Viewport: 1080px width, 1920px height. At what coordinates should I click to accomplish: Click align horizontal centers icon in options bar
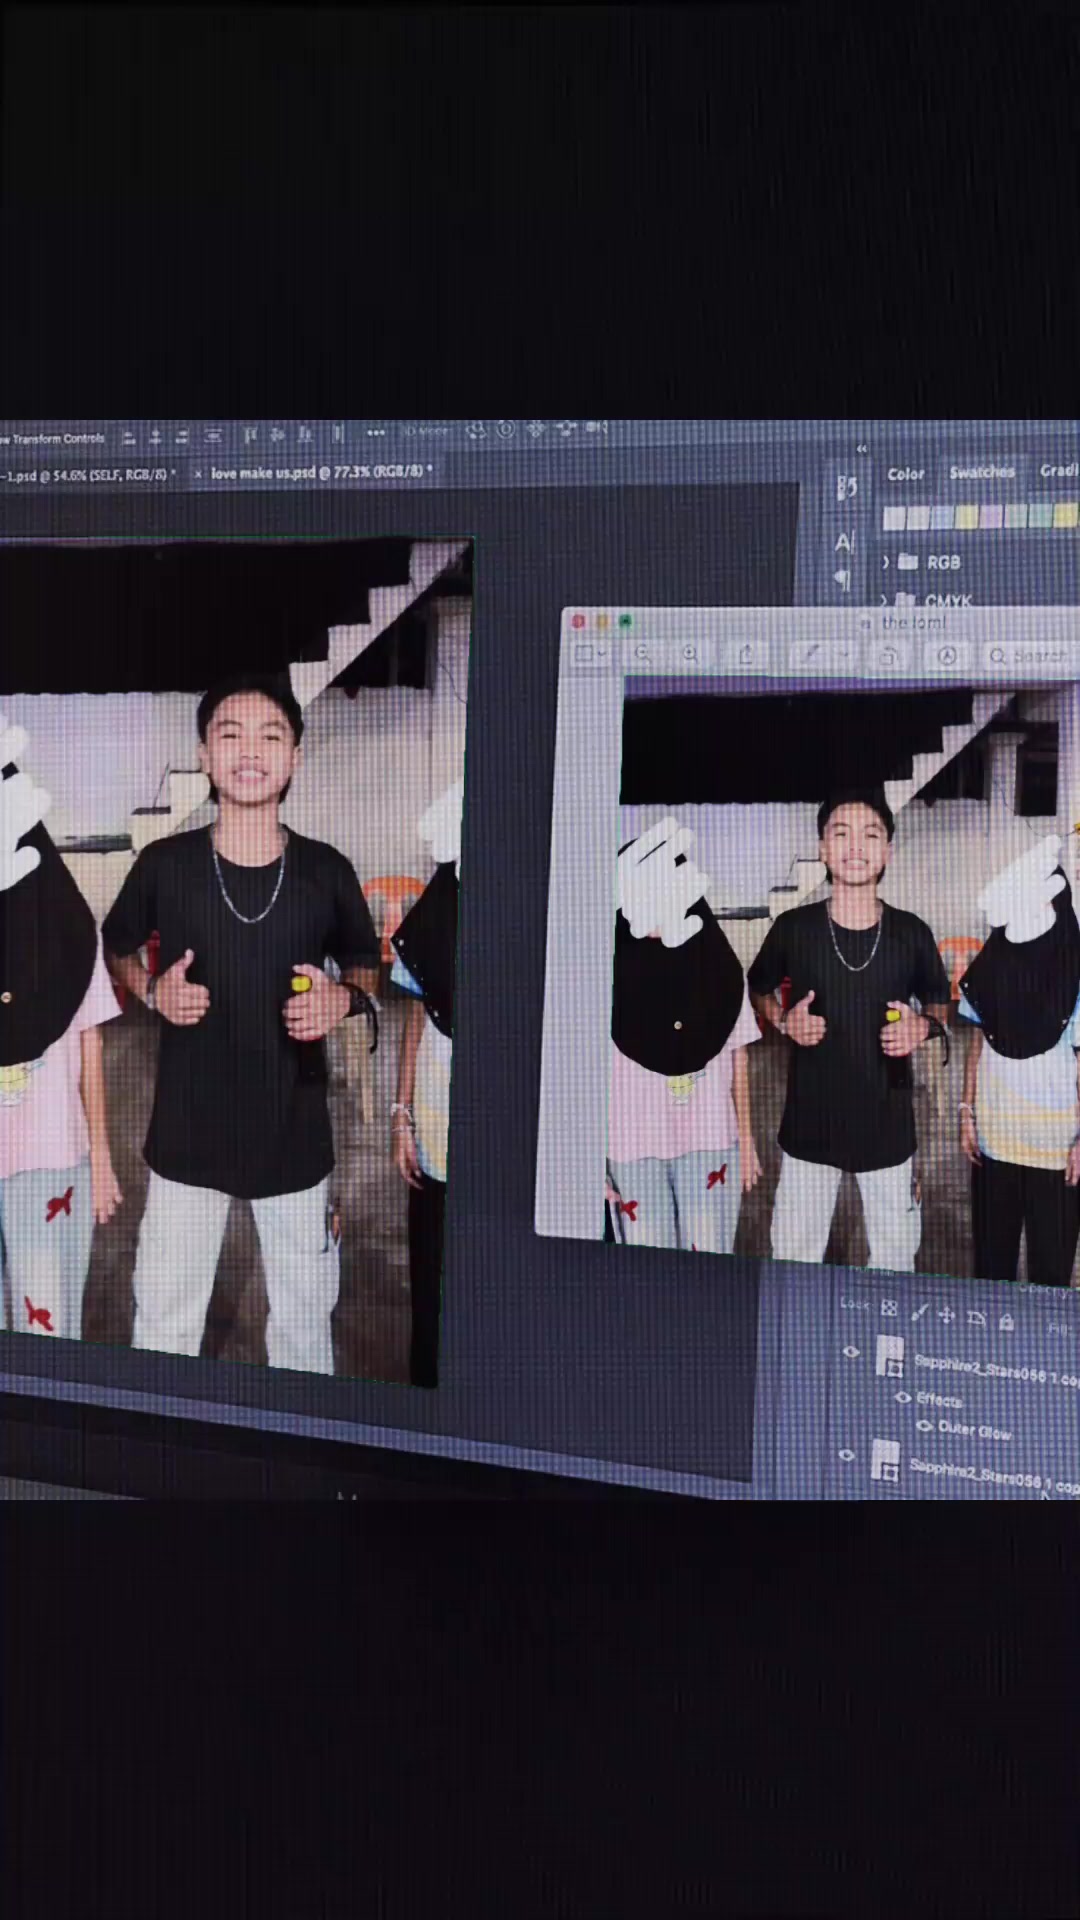(x=155, y=437)
